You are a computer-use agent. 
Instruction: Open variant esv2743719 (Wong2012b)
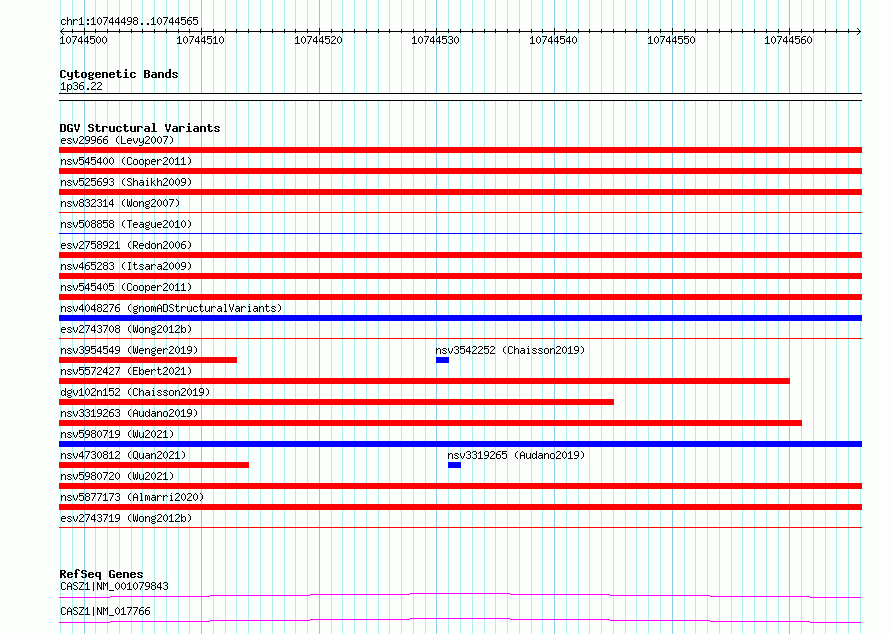pyautogui.click(x=126, y=518)
